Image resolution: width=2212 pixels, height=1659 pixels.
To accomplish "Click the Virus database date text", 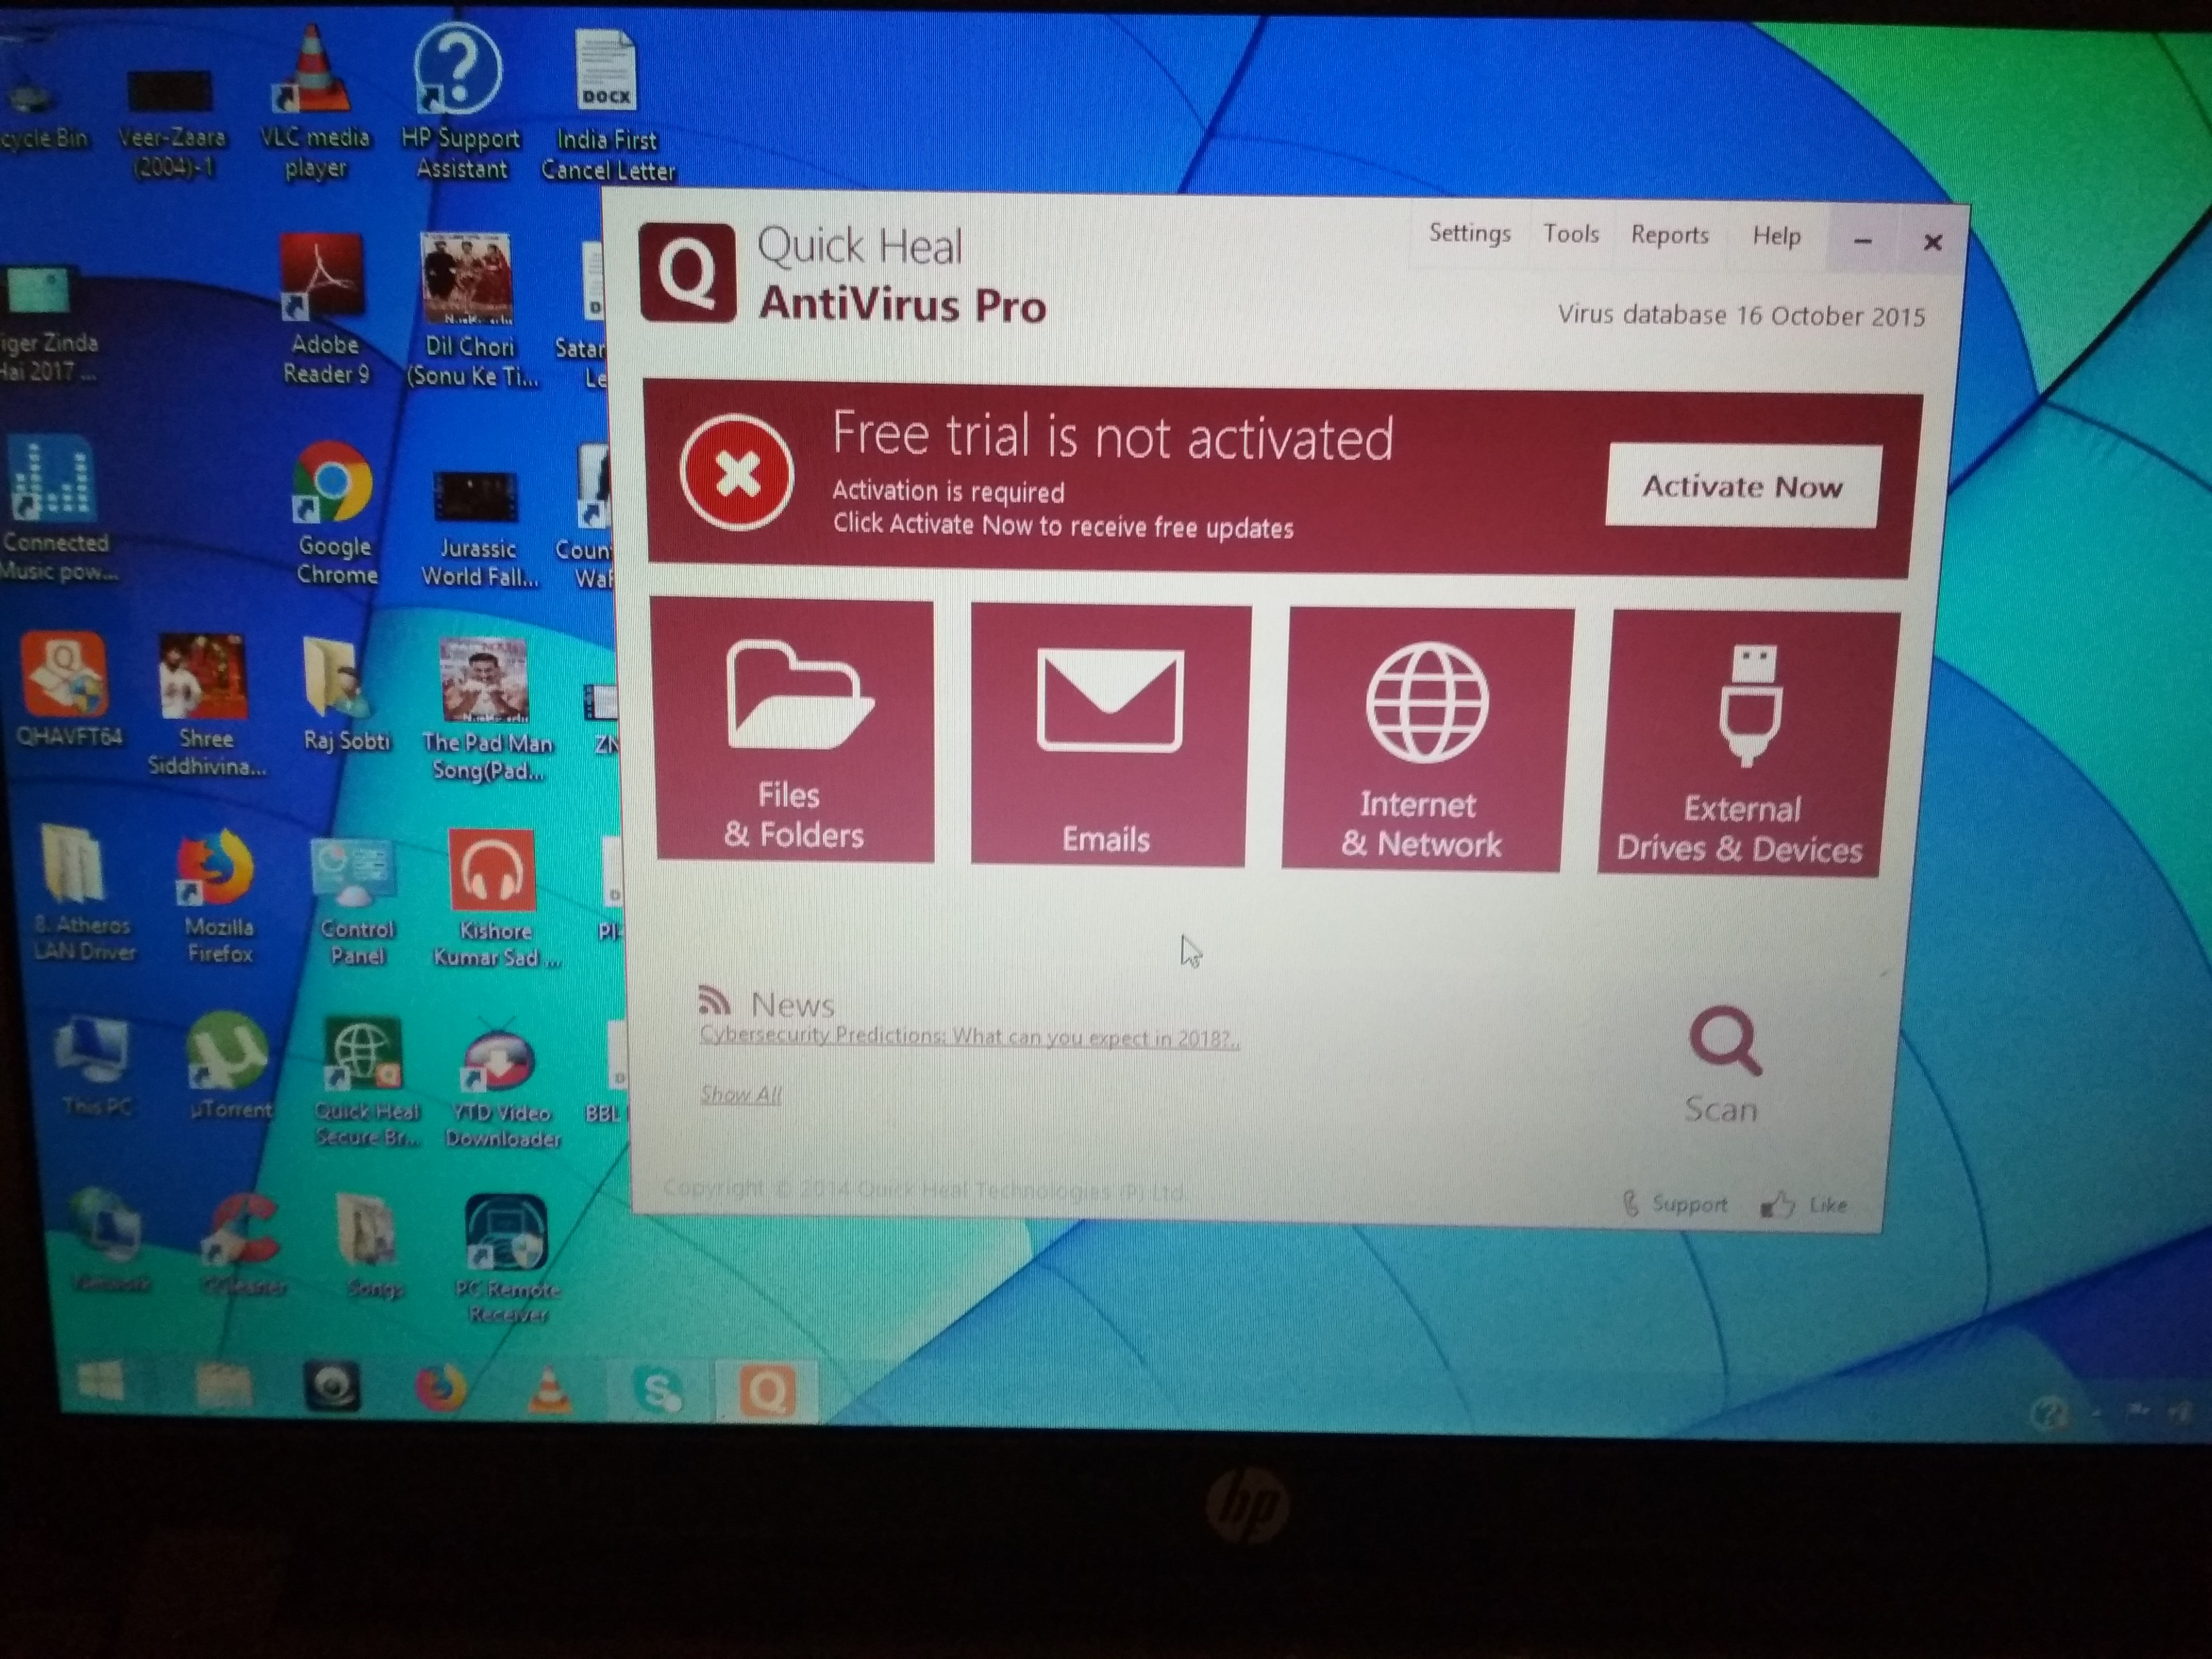I will (x=1741, y=315).
